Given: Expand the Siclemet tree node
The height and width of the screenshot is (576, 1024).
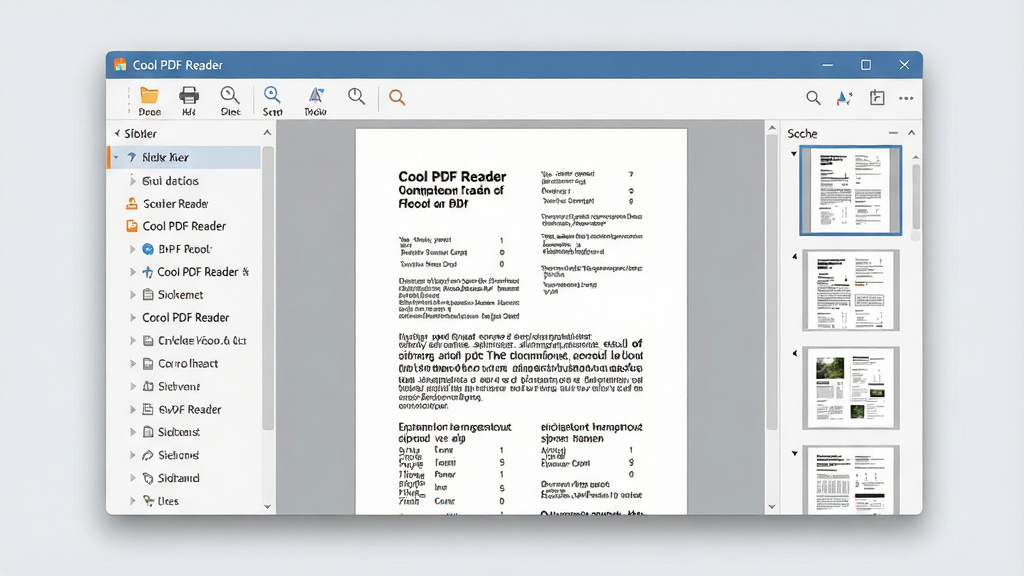Looking at the screenshot, I should click(133, 295).
